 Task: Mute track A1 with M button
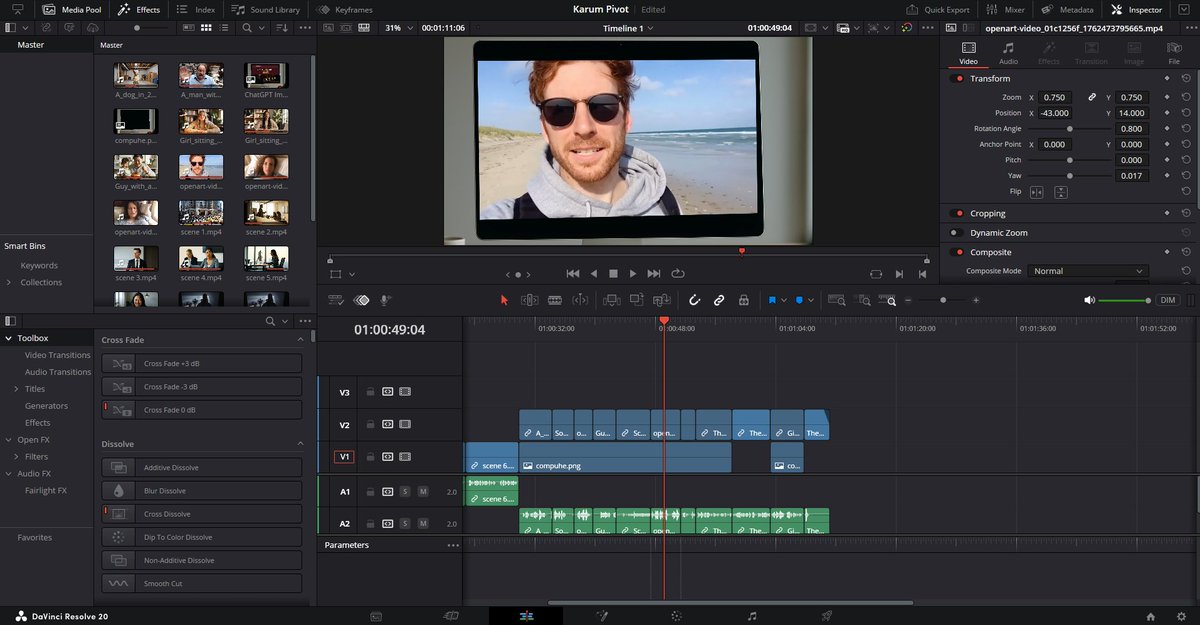pyautogui.click(x=423, y=492)
